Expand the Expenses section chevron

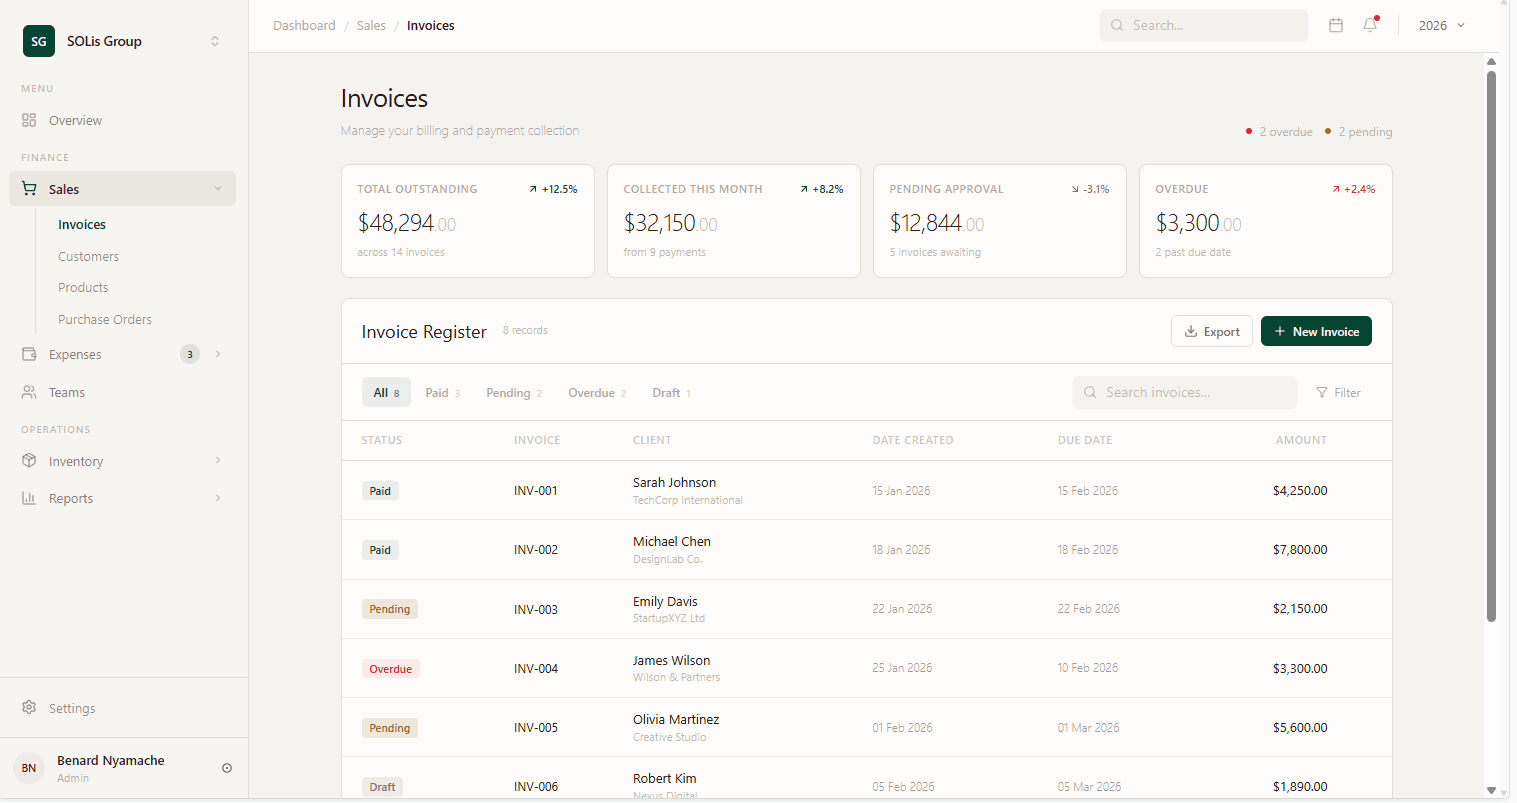[218, 353]
